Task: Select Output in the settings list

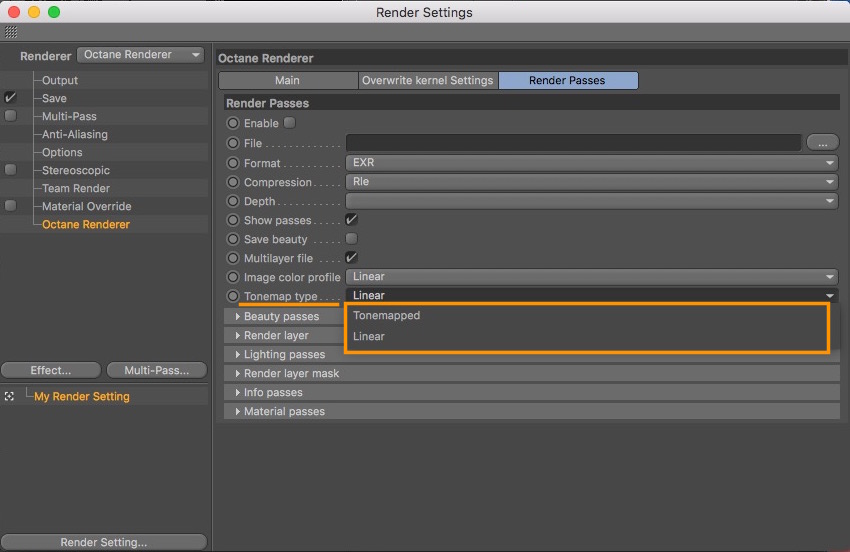Action: coord(60,80)
